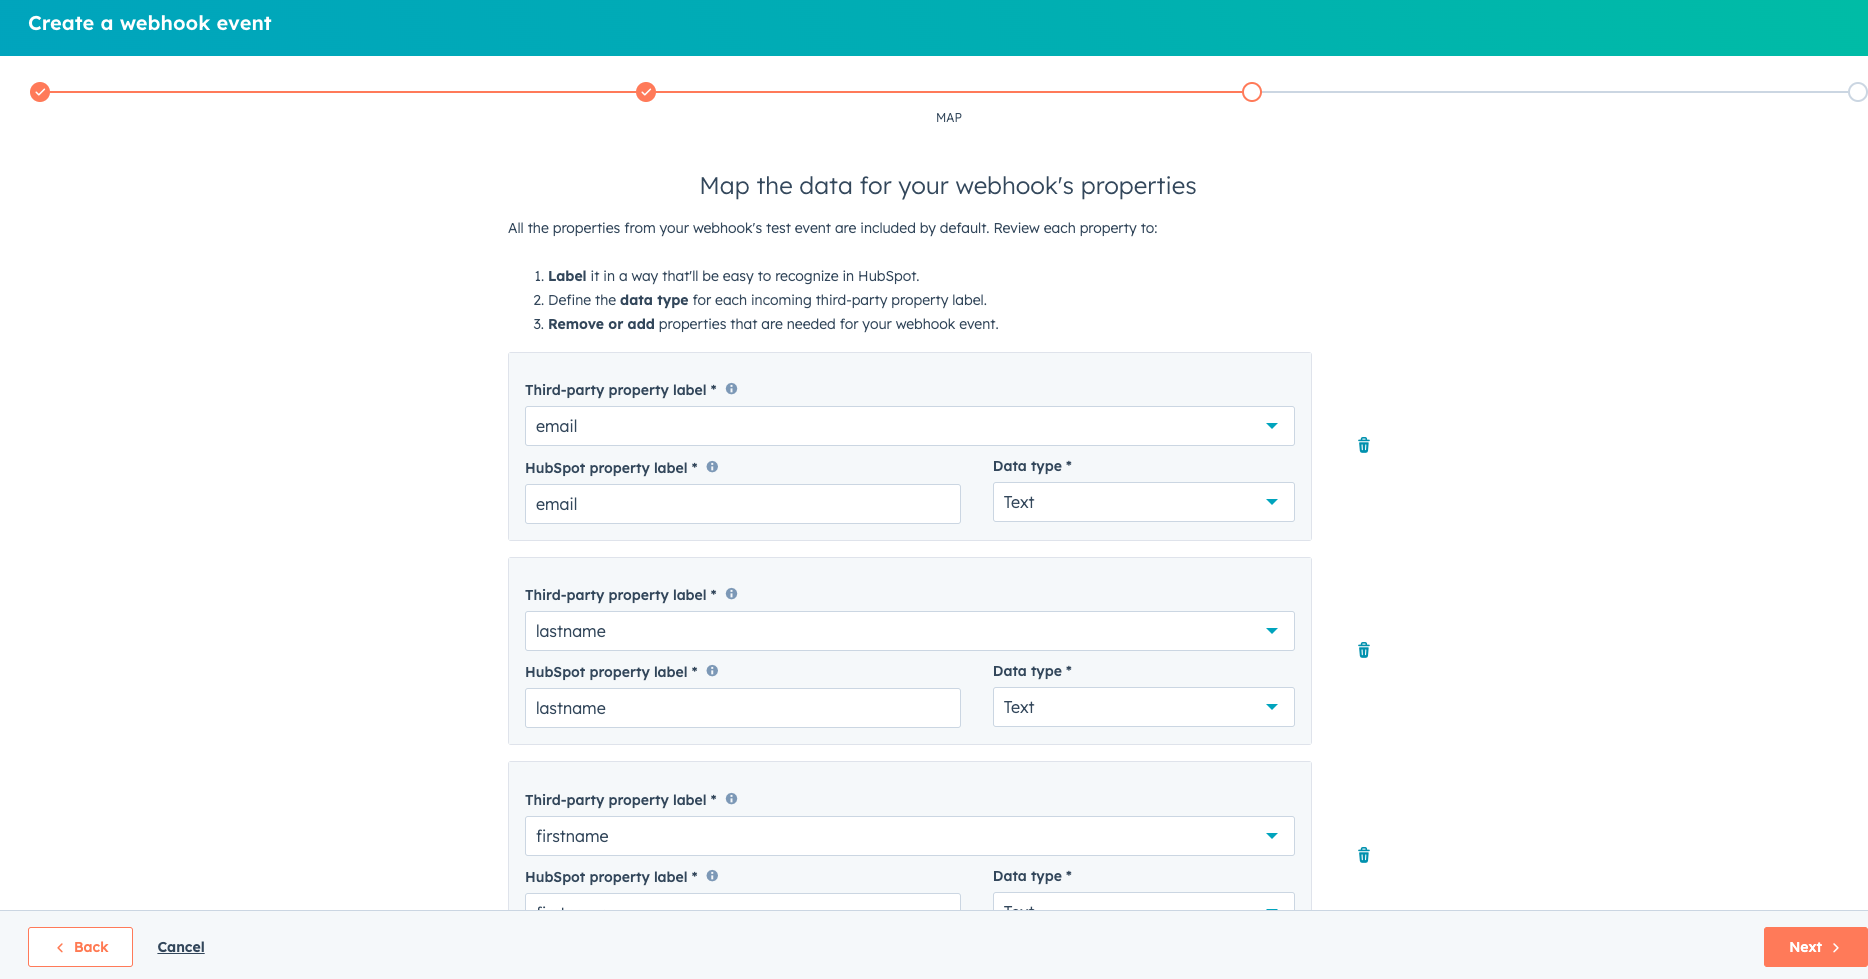Cancel the webhook event creation
Viewport: 1868px width, 979px height.
coord(180,946)
